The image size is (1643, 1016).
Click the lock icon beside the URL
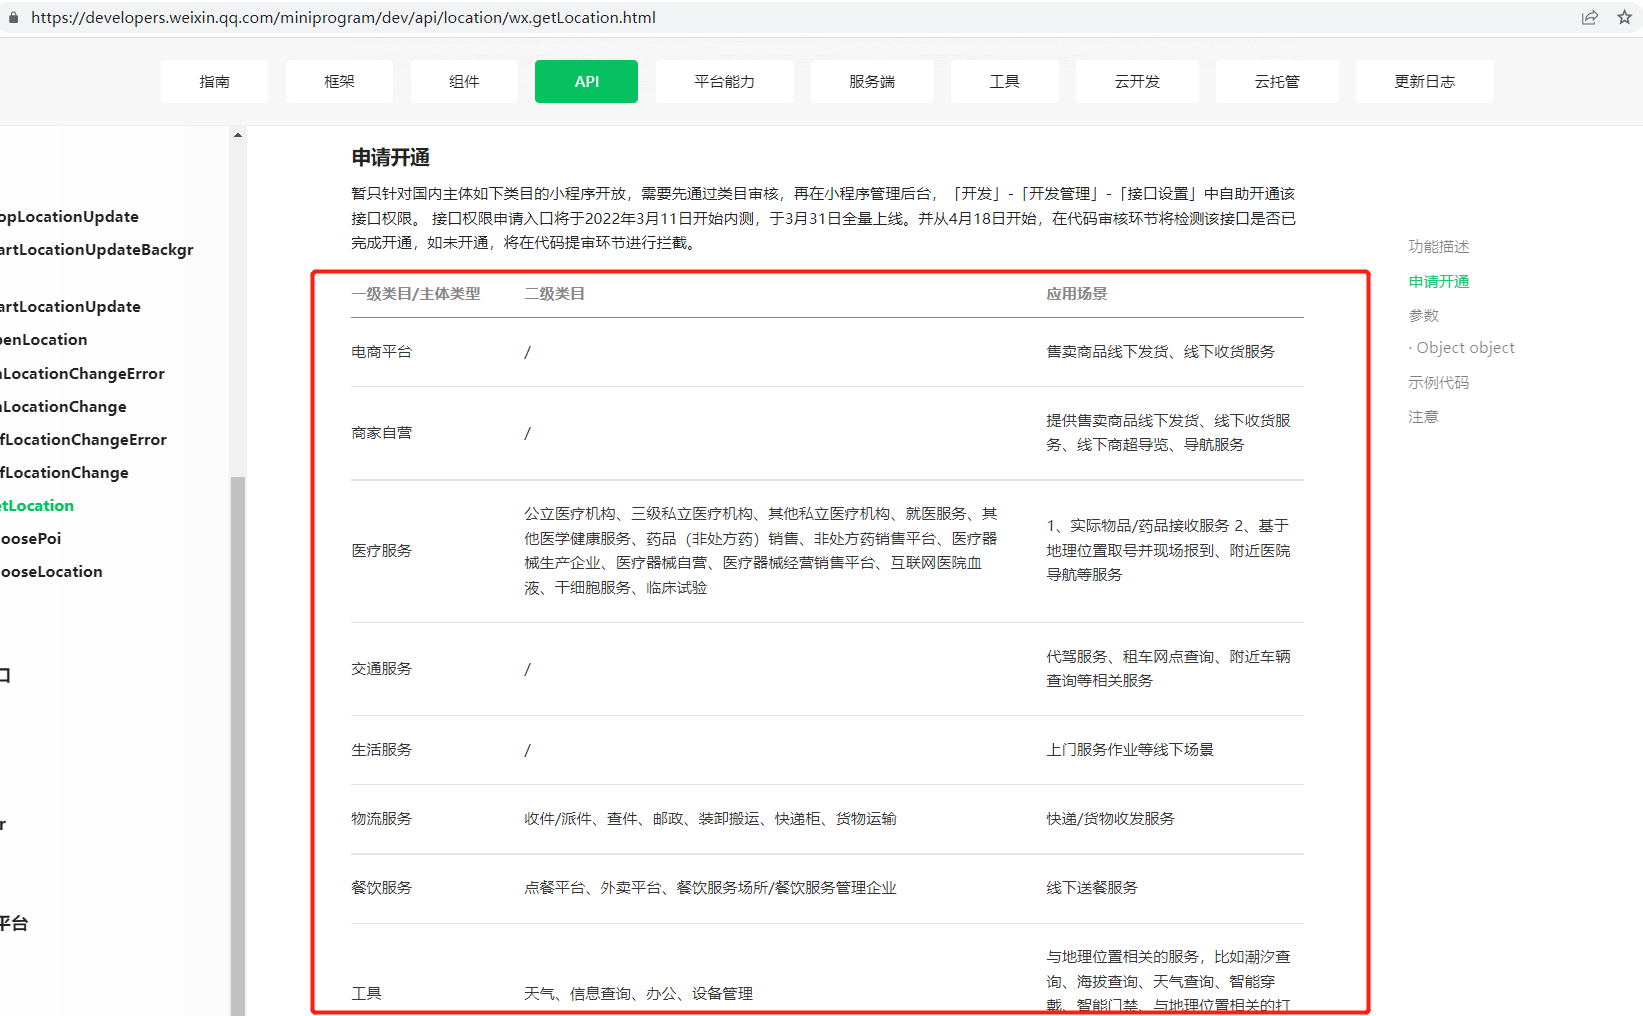(14, 18)
